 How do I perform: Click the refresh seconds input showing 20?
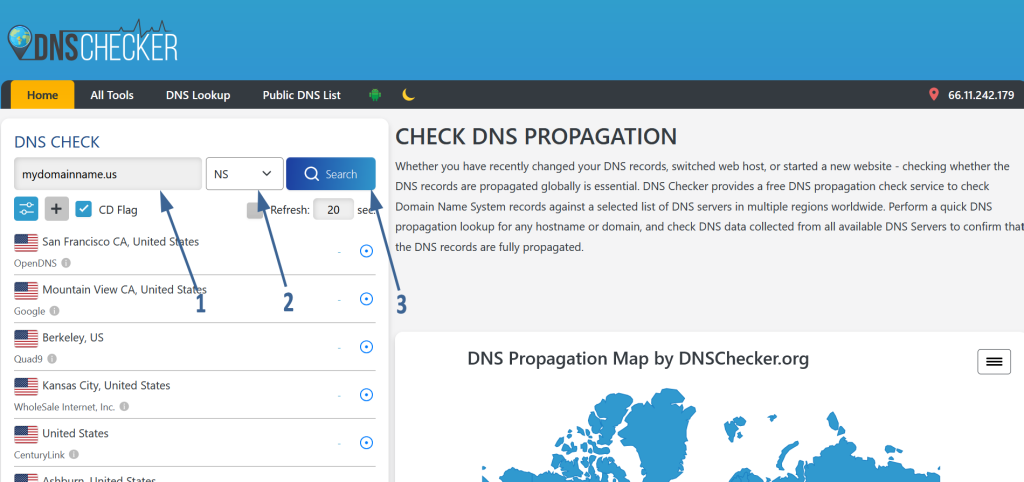333,210
